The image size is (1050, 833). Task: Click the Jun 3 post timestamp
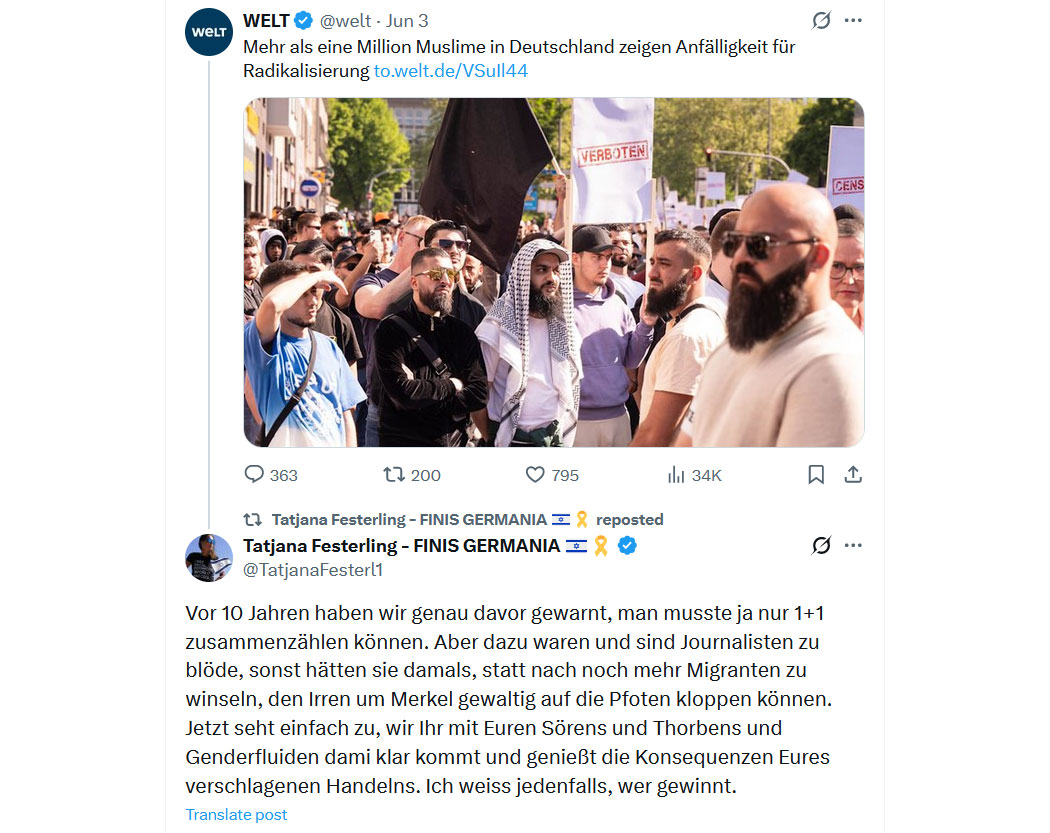pyautogui.click(x=406, y=21)
